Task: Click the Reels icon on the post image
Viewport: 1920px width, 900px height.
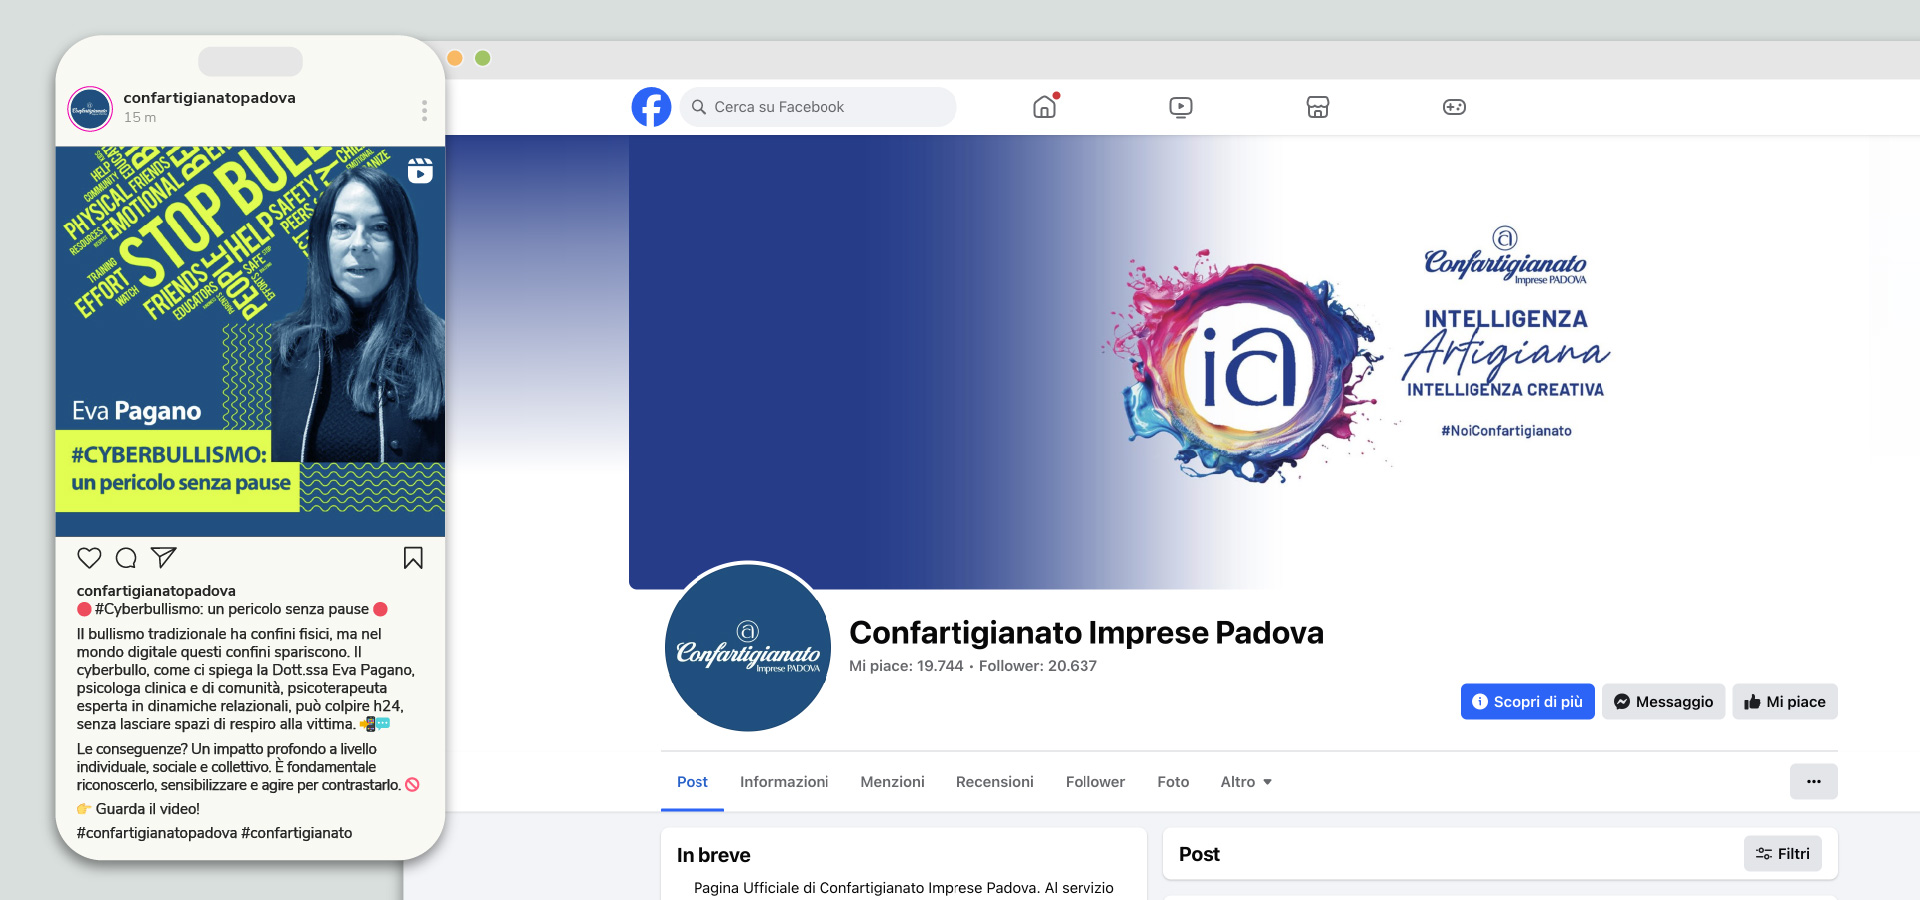Action: coord(420,171)
